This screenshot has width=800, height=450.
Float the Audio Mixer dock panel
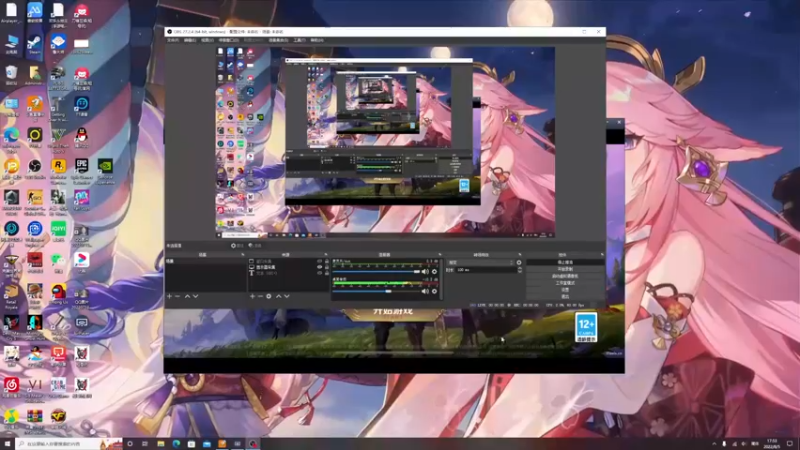point(439,255)
